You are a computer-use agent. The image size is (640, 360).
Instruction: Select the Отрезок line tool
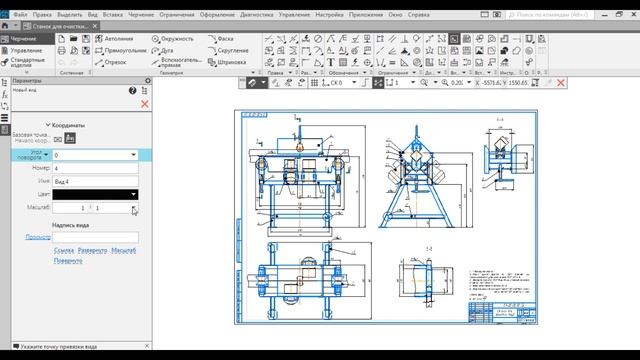(111, 62)
